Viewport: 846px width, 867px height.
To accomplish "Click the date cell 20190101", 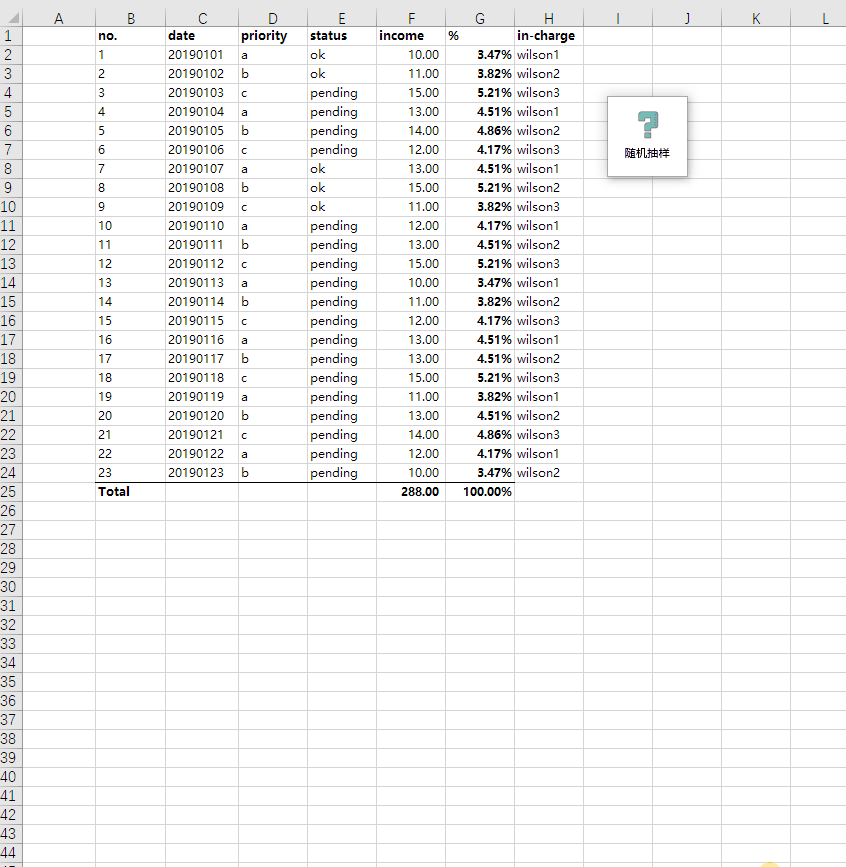I will pos(201,55).
